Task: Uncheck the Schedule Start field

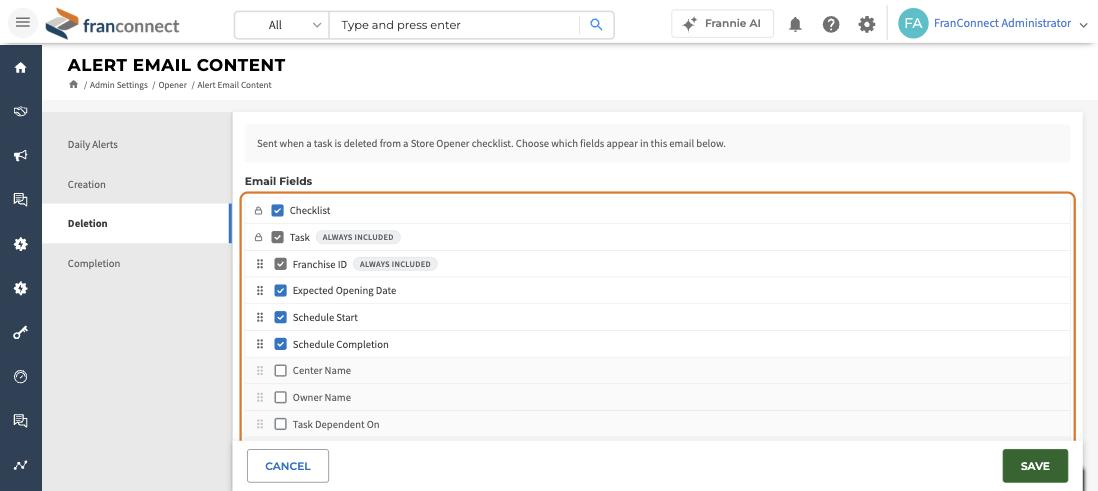Action: click(280, 317)
